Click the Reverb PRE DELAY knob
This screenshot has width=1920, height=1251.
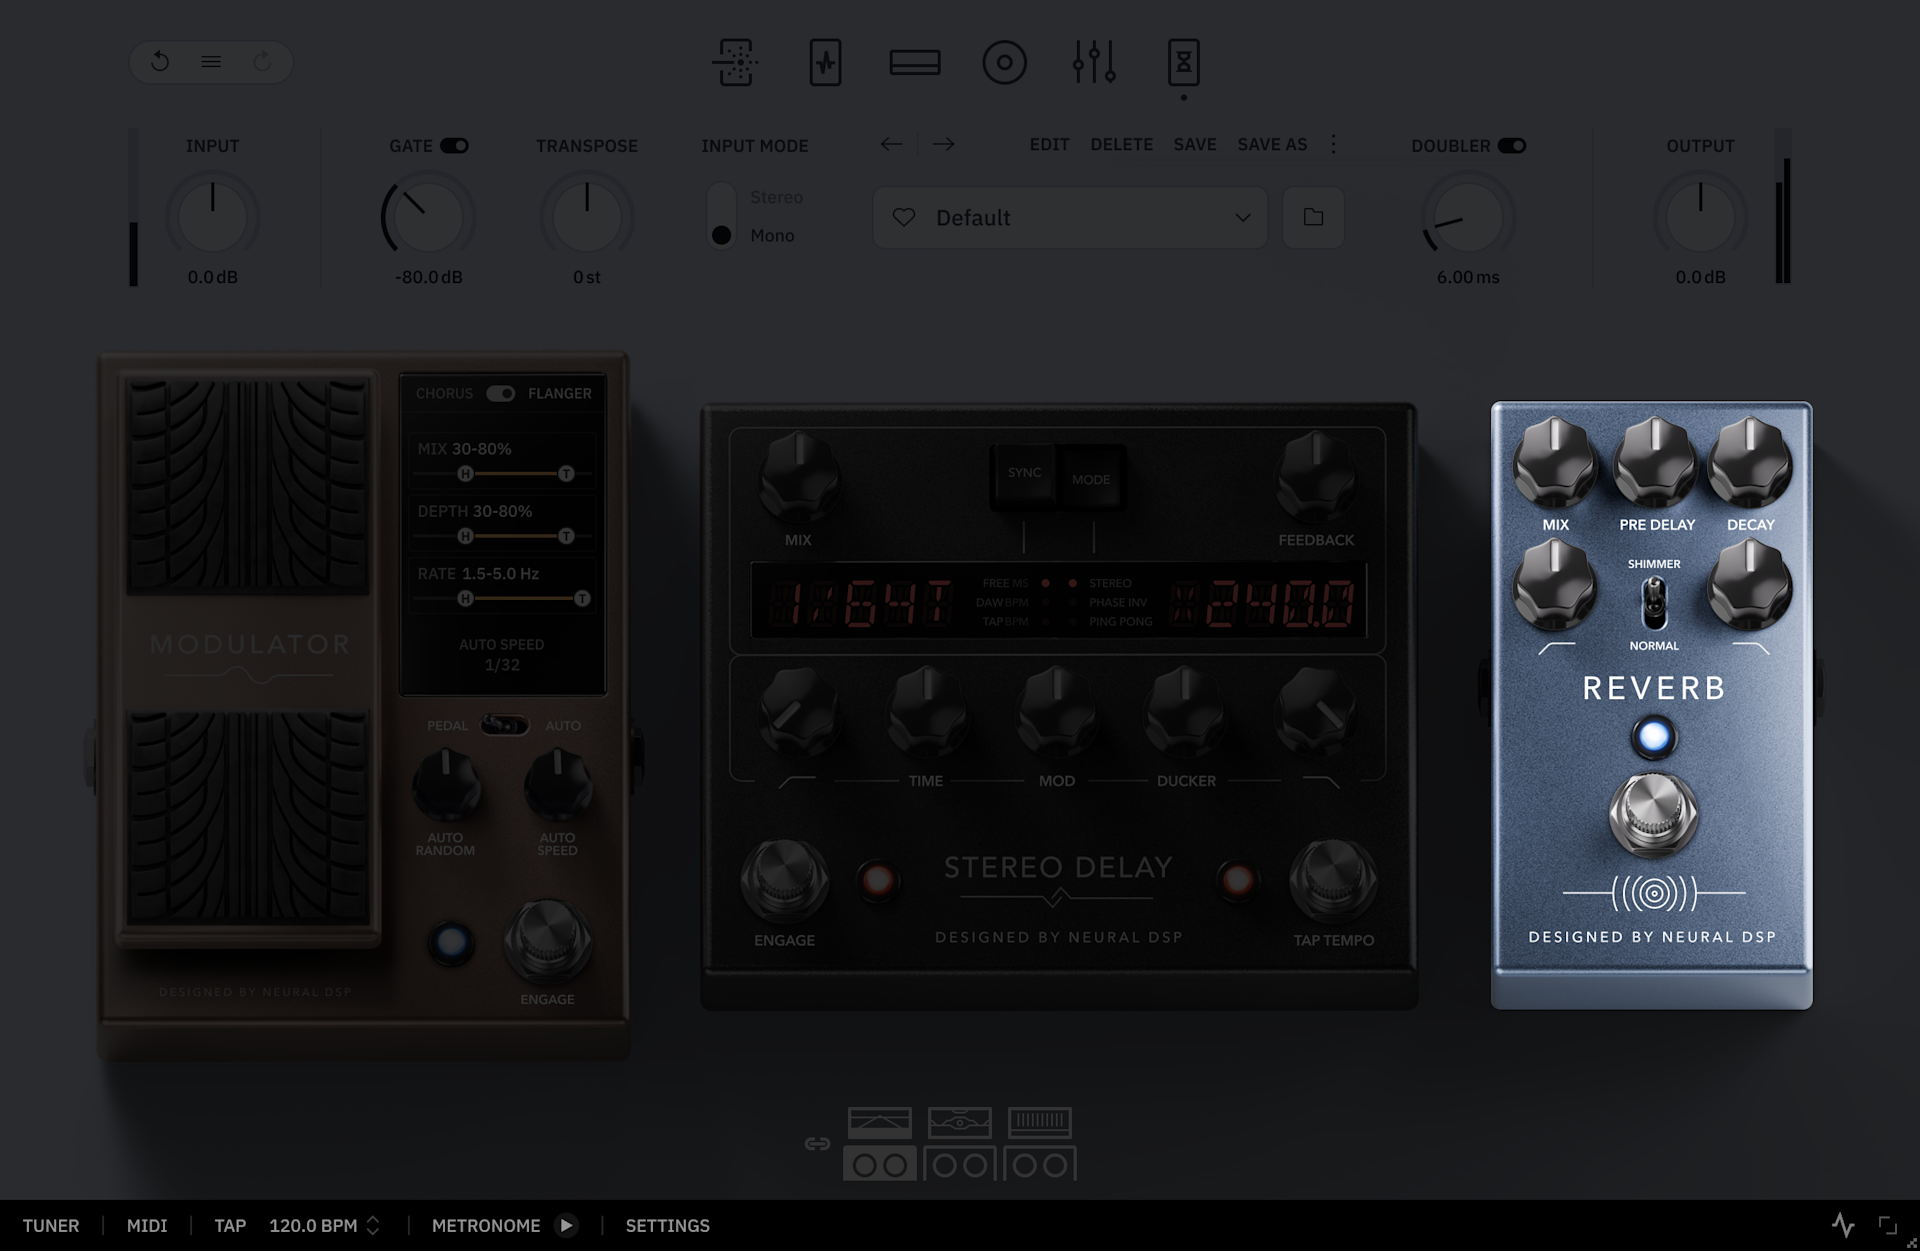pyautogui.click(x=1656, y=464)
